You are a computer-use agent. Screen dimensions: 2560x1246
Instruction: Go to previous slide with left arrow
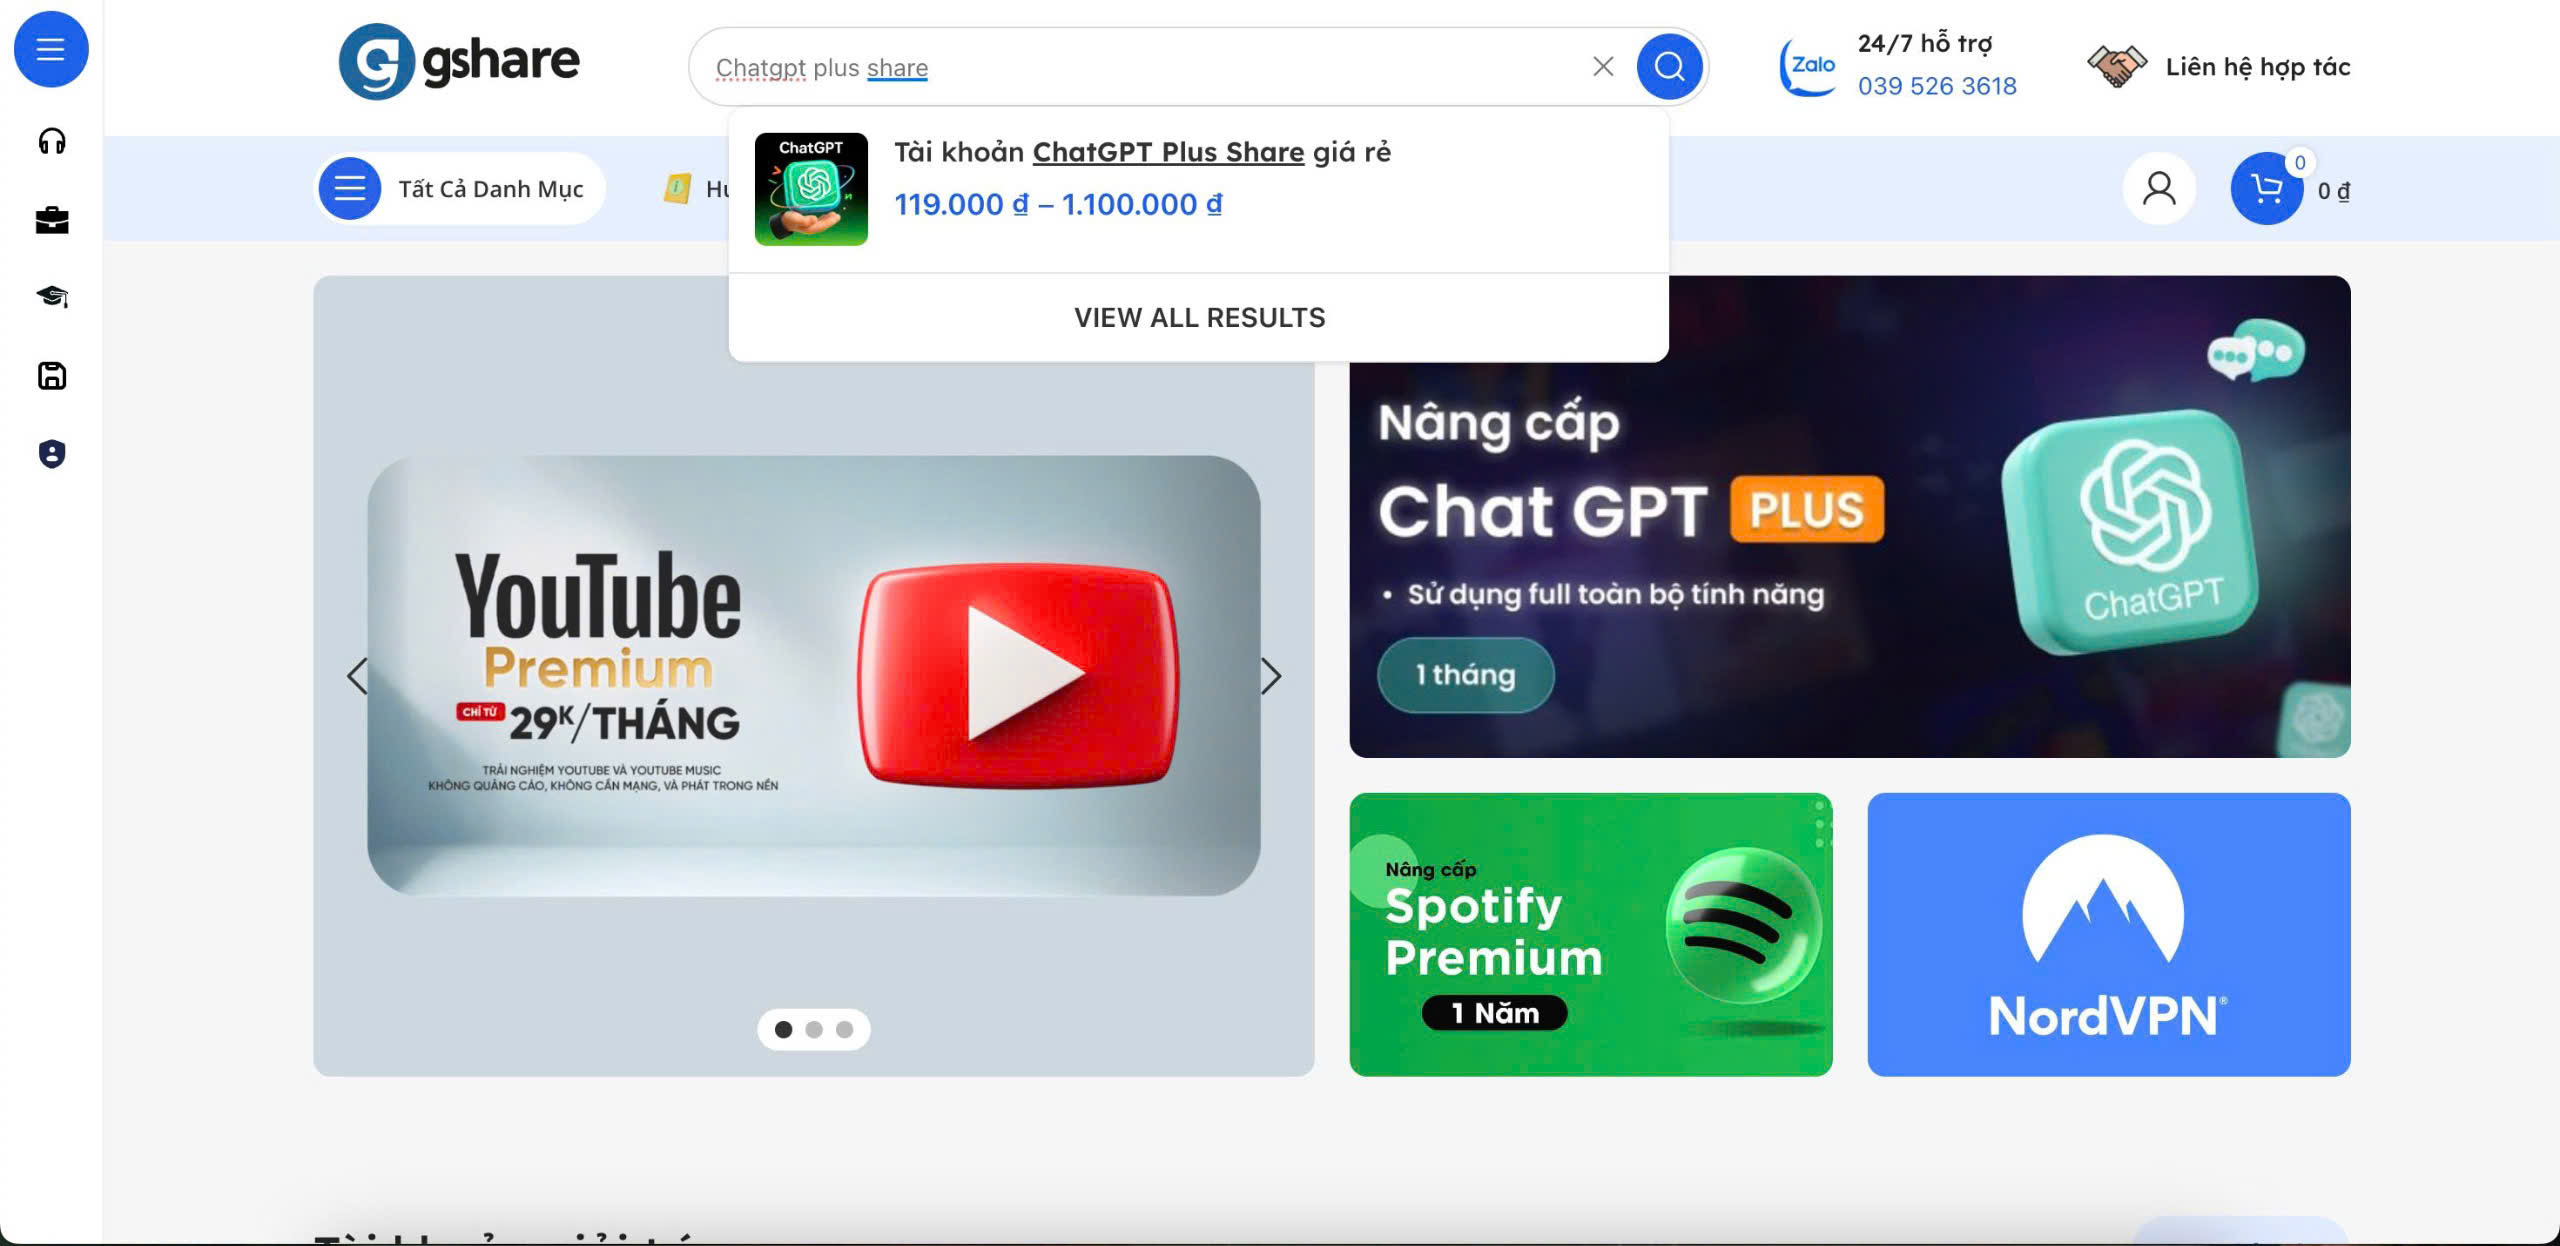coord(357,677)
